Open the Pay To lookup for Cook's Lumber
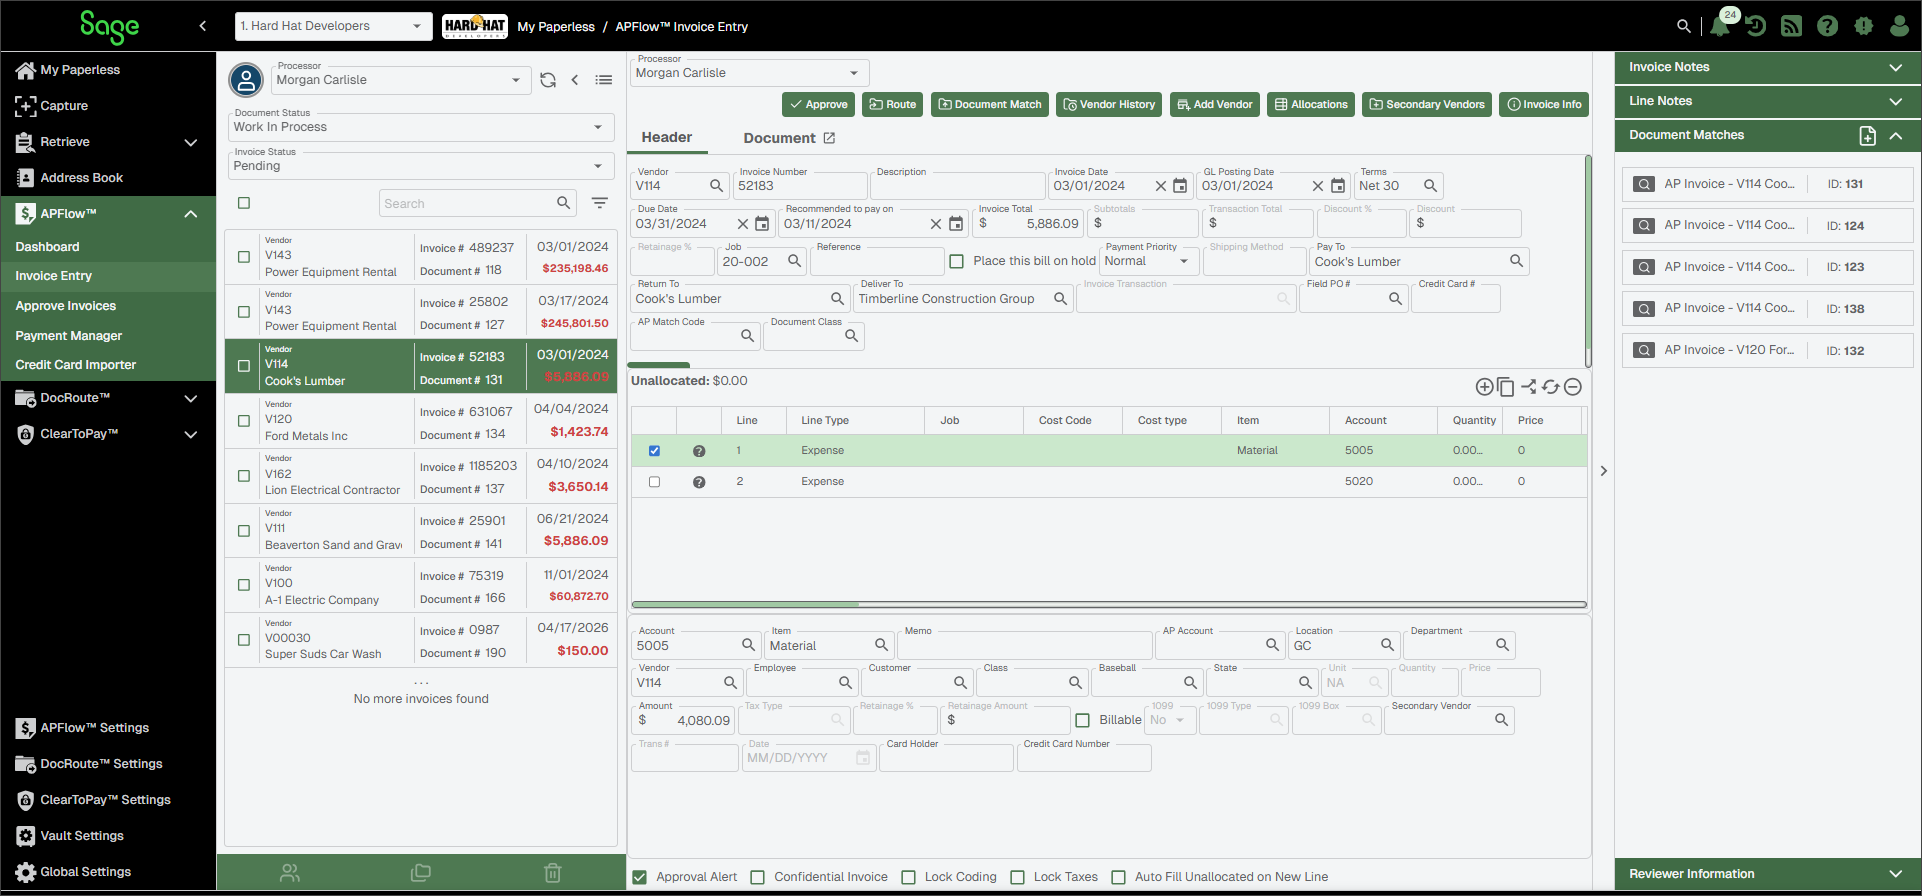Viewport: 1922px width, 896px height. click(x=1516, y=261)
